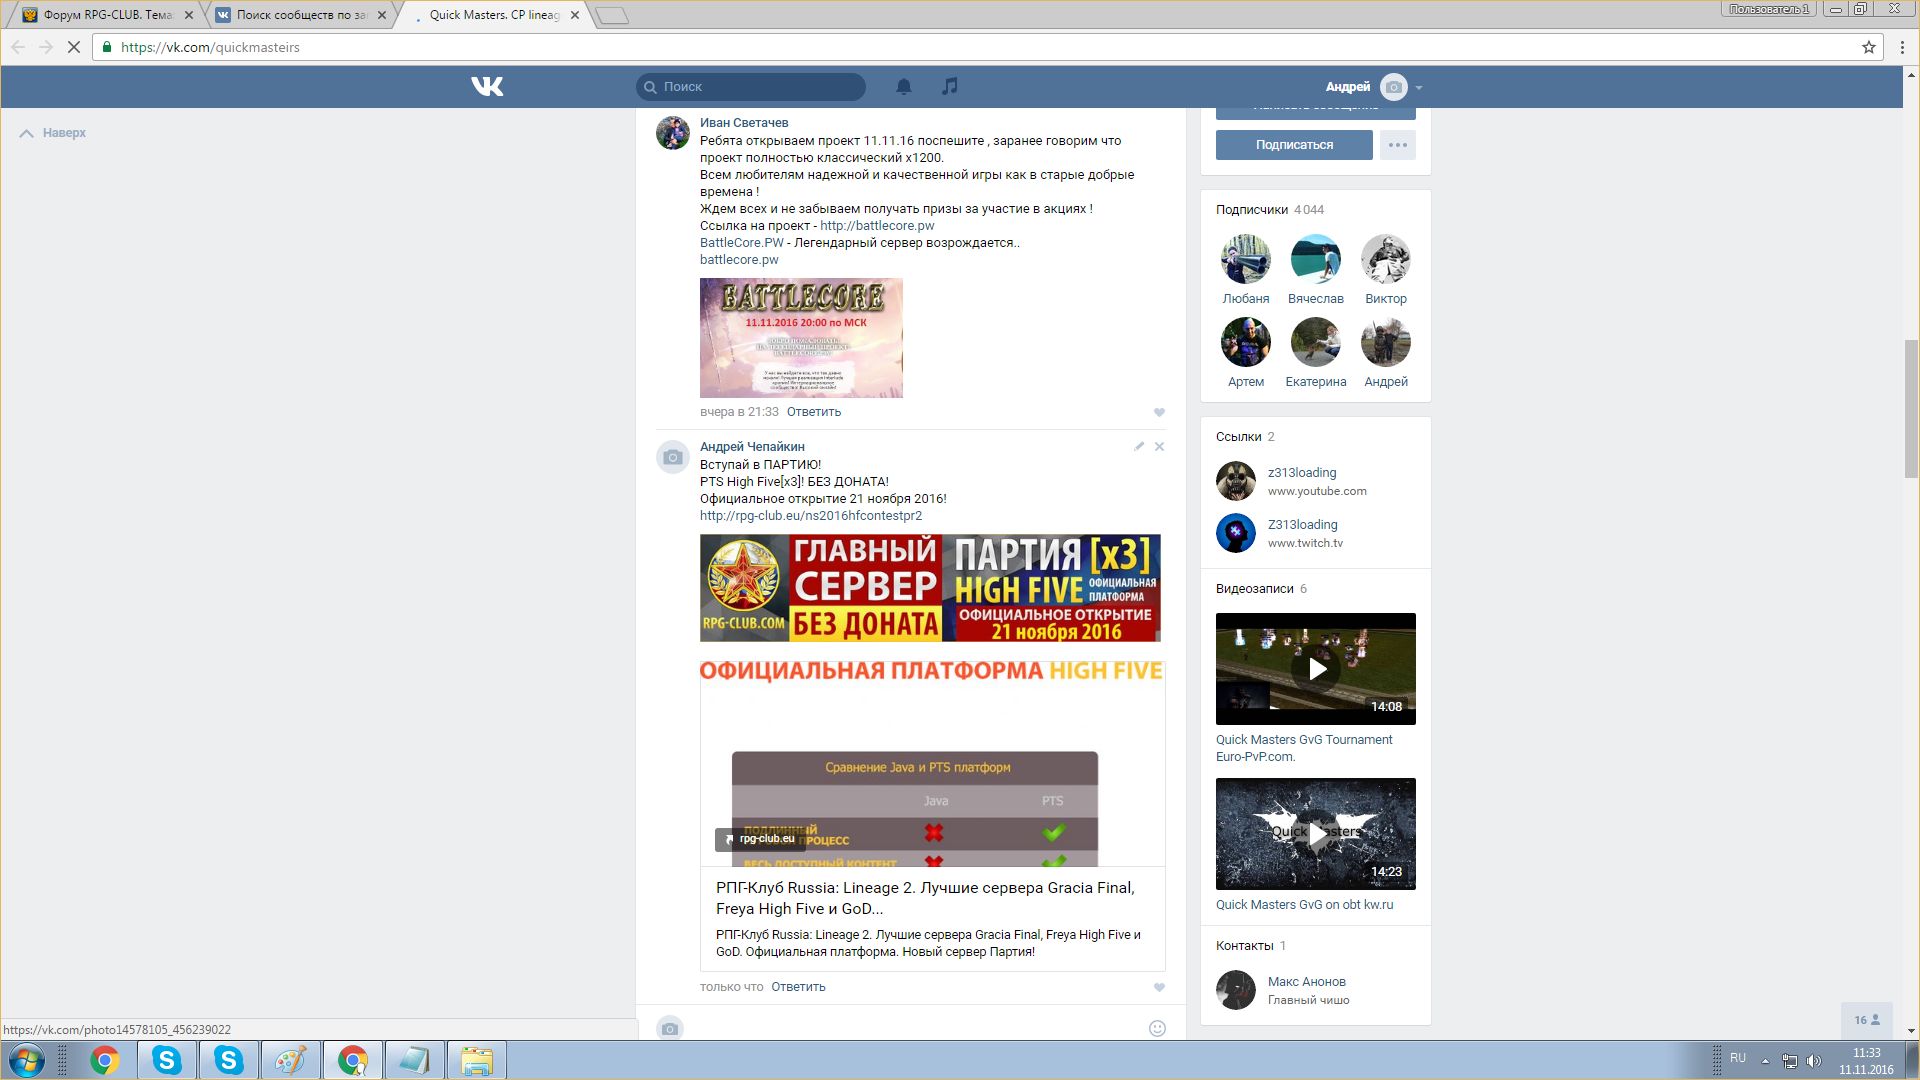1920x1080 pixels.
Task: Click the address bar URL
Action: click(x=210, y=47)
